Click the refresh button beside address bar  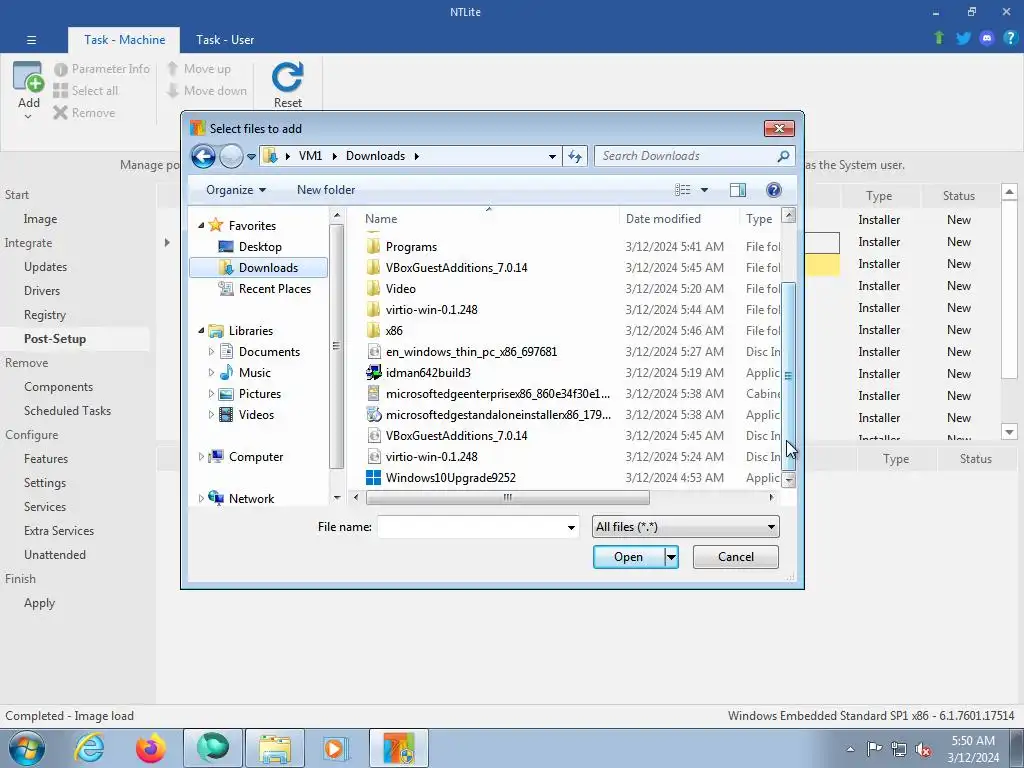click(x=575, y=156)
